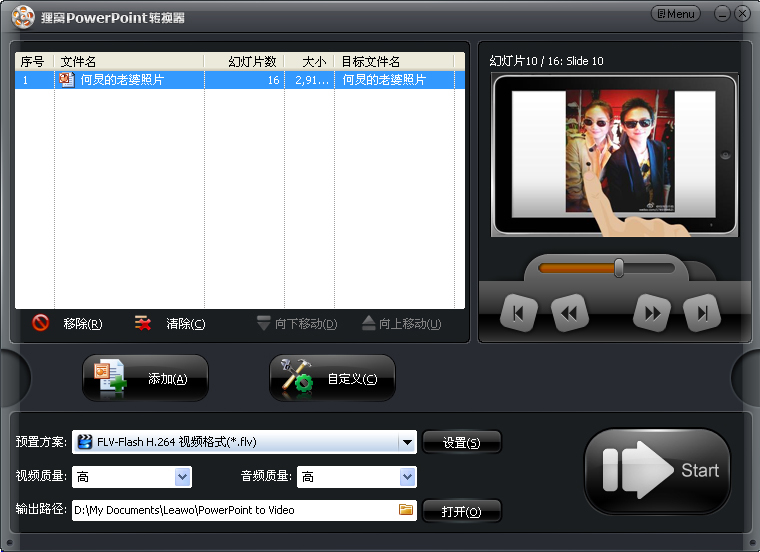Click the FLV film icon in profile box

click(x=85, y=442)
